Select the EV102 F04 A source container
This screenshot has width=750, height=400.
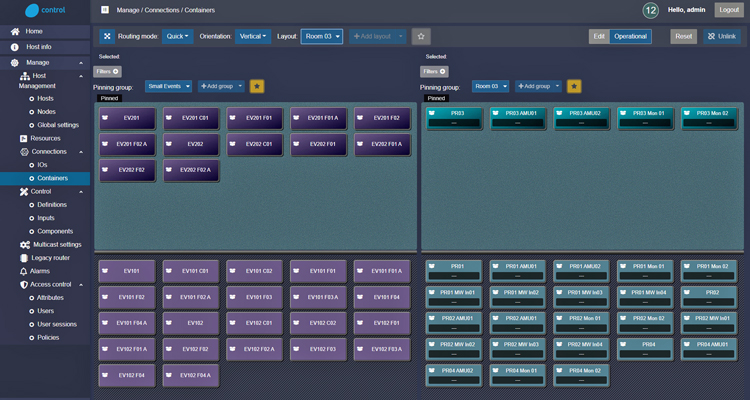click(x=191, y=376)
